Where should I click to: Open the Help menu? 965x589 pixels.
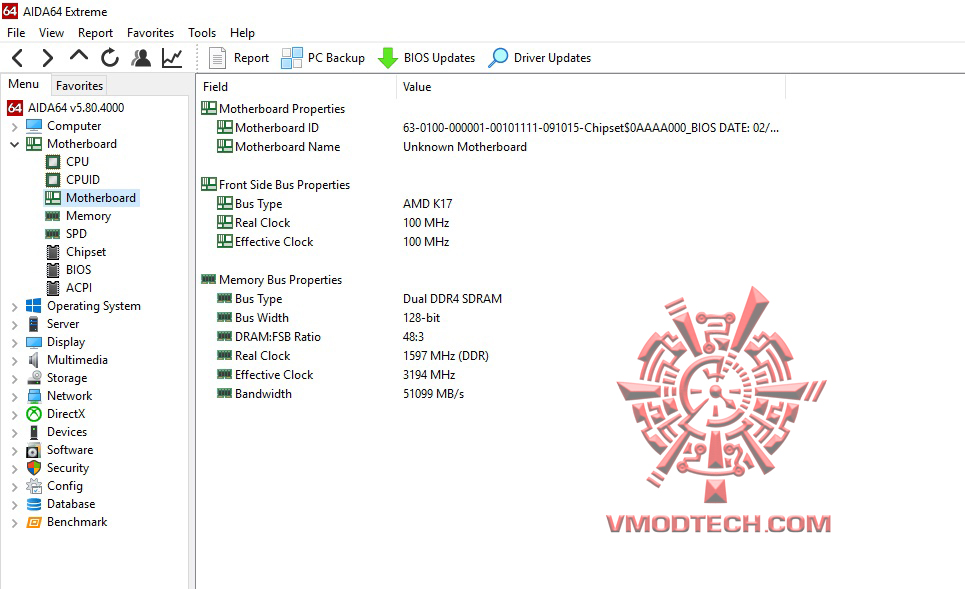[242, 33]
